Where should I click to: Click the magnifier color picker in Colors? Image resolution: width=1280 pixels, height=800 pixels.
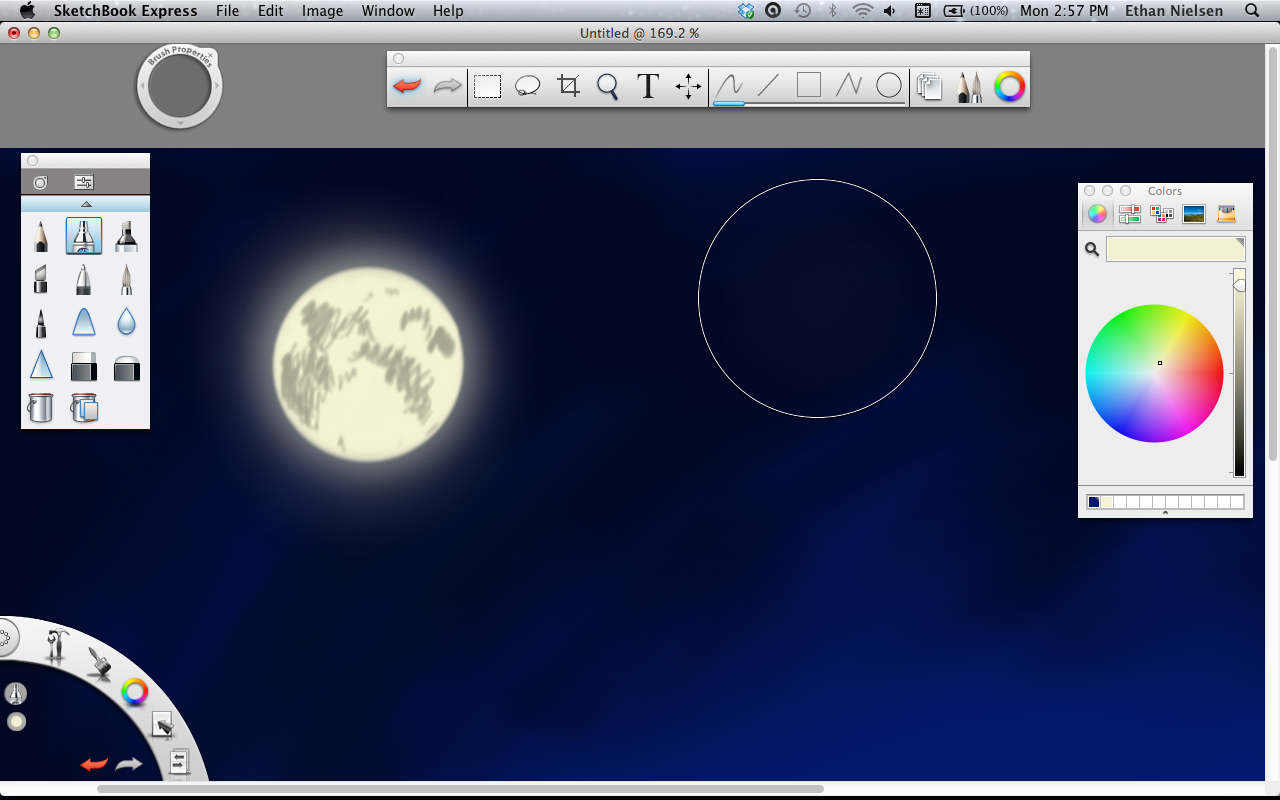pyautogui.click(x=1092, y=249)
